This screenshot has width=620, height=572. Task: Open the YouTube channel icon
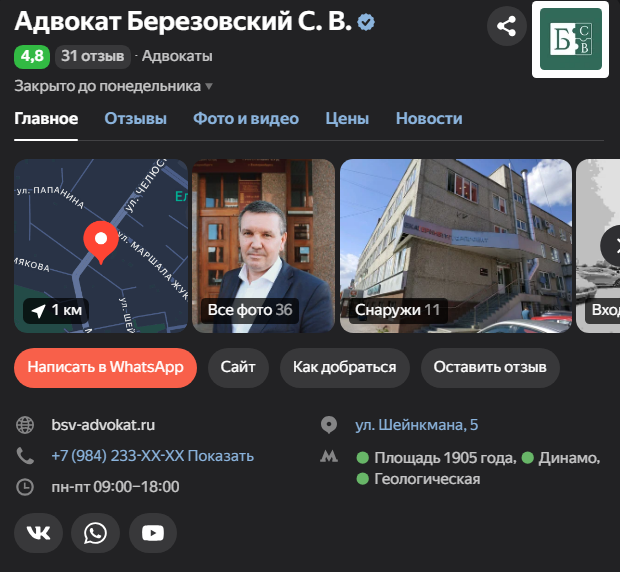coord(153,533)
